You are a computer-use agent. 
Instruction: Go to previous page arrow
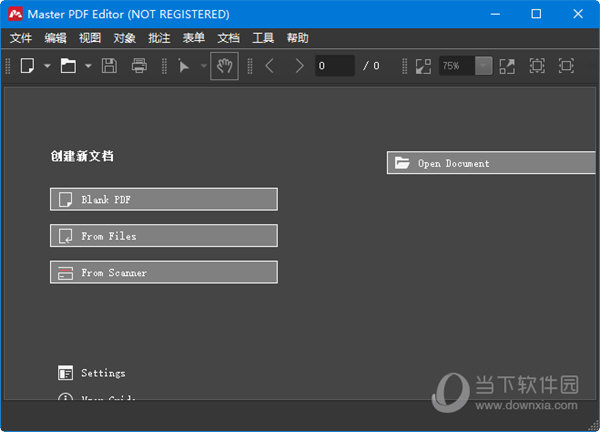[x=269, y=66]
